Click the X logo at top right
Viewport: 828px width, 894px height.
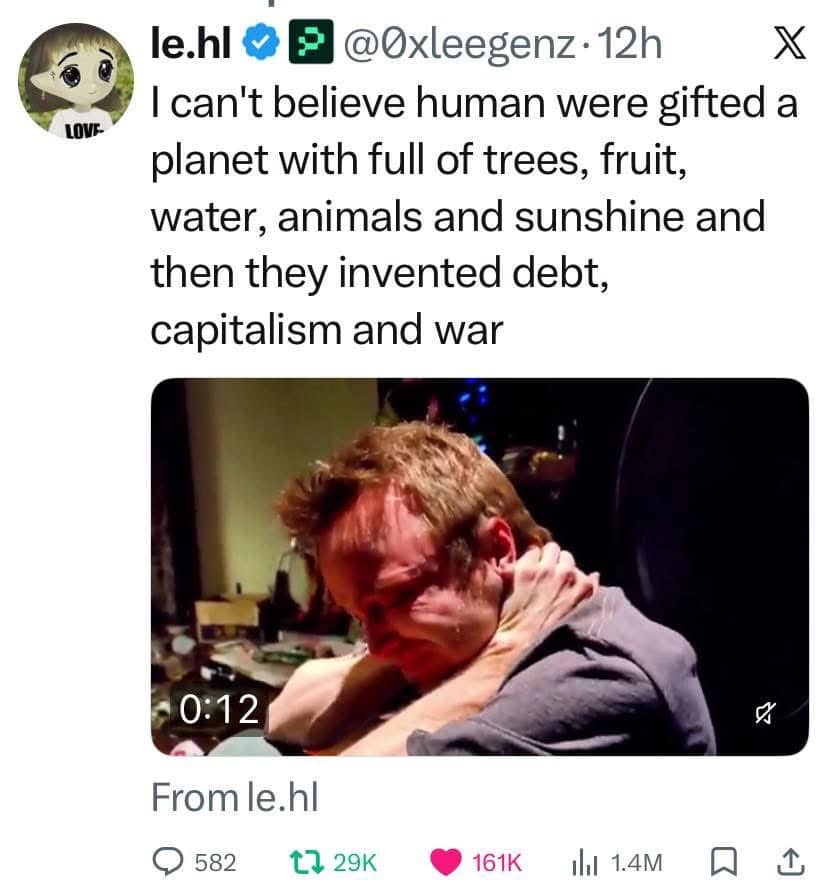(788, 46)
